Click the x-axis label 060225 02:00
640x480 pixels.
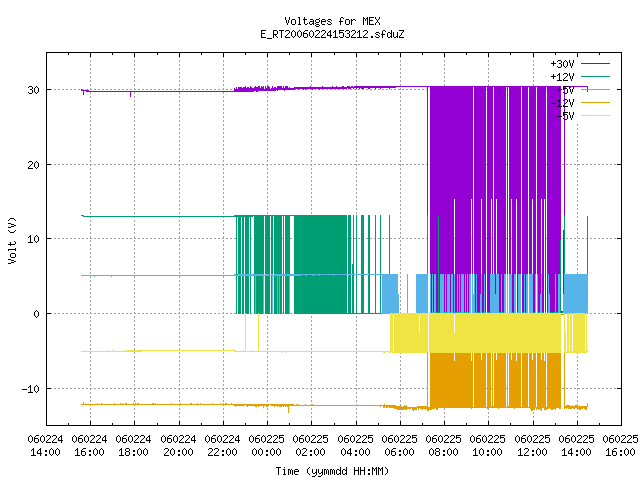[x=311, y=446]
